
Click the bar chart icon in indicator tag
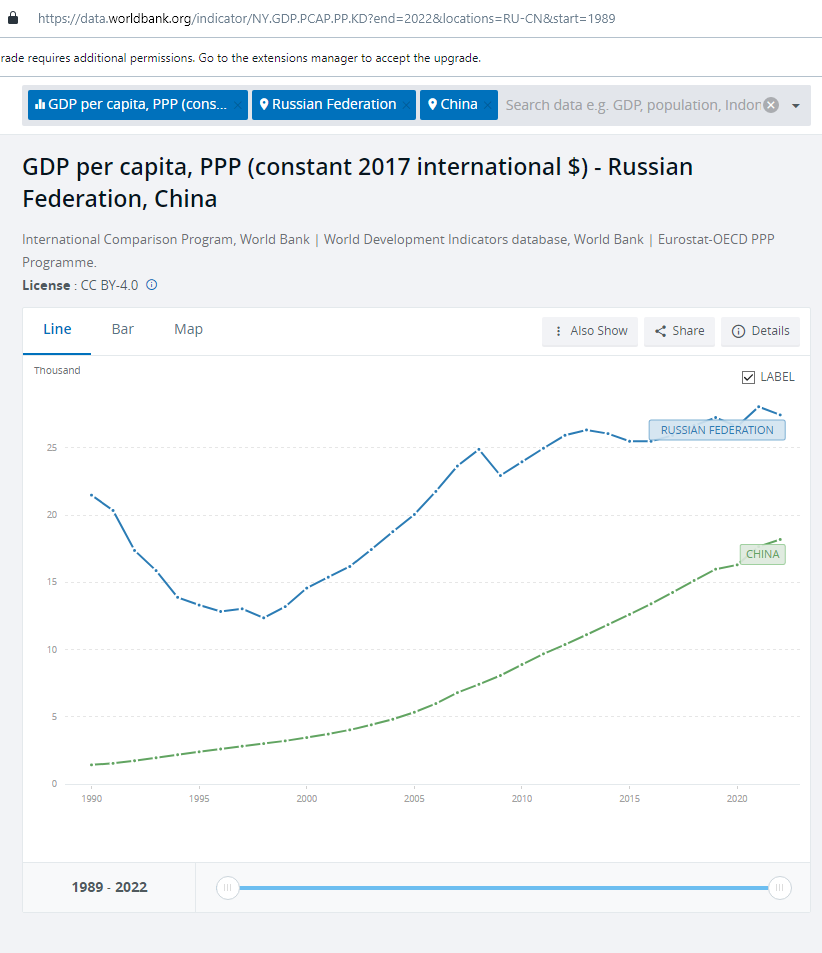(40, 104)
